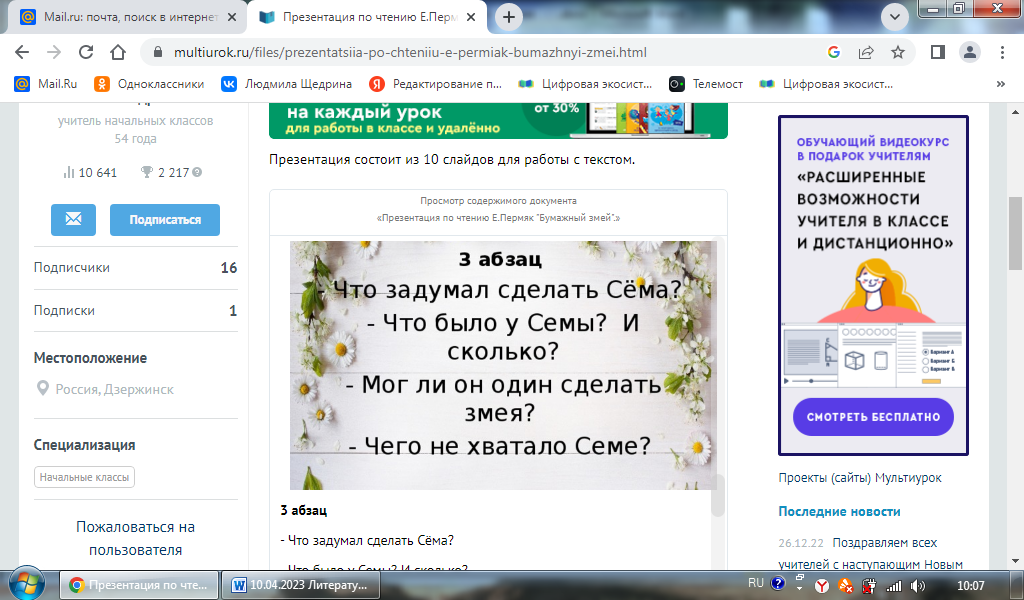Open the browser side panel
Screen dimensions: 1024x600
[x=938, y=52]
